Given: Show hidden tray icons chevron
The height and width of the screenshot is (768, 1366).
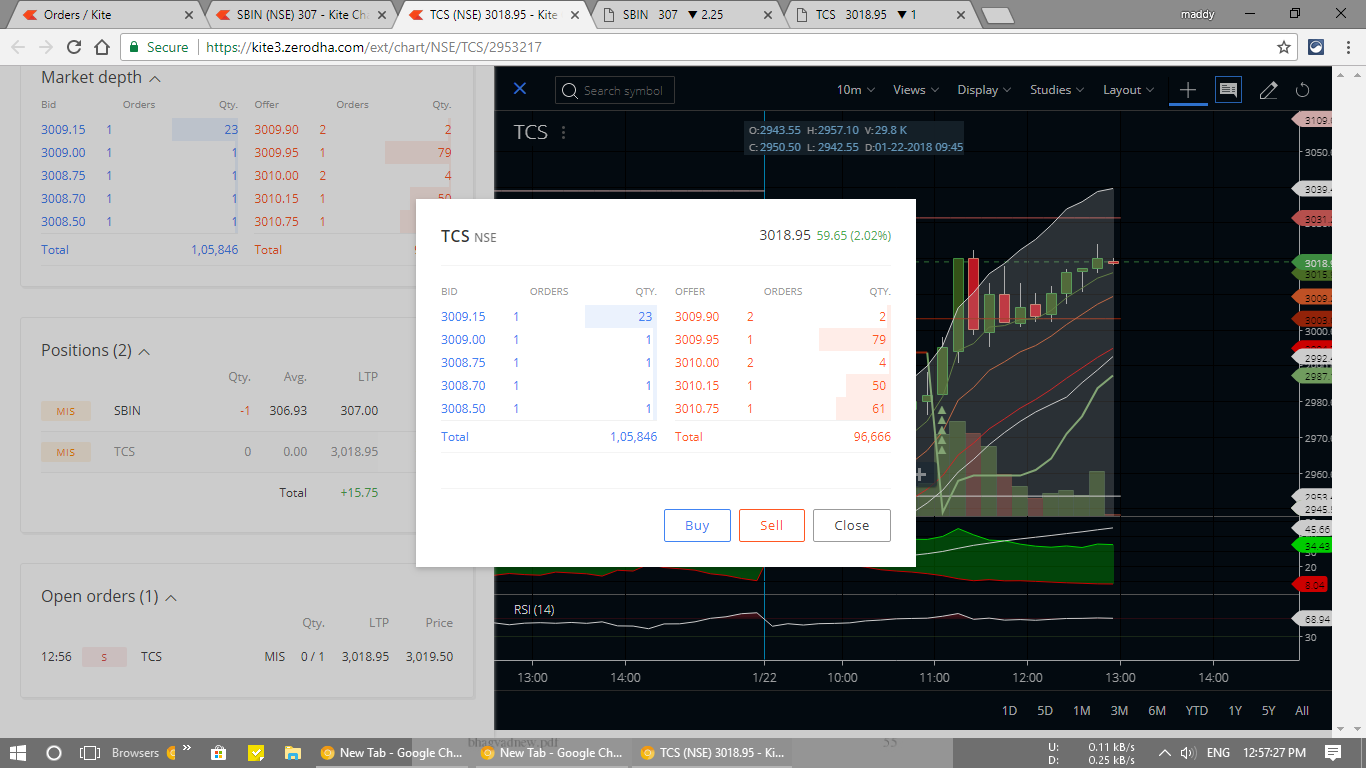Looking at the screenshot, I should pos(1164,753).
